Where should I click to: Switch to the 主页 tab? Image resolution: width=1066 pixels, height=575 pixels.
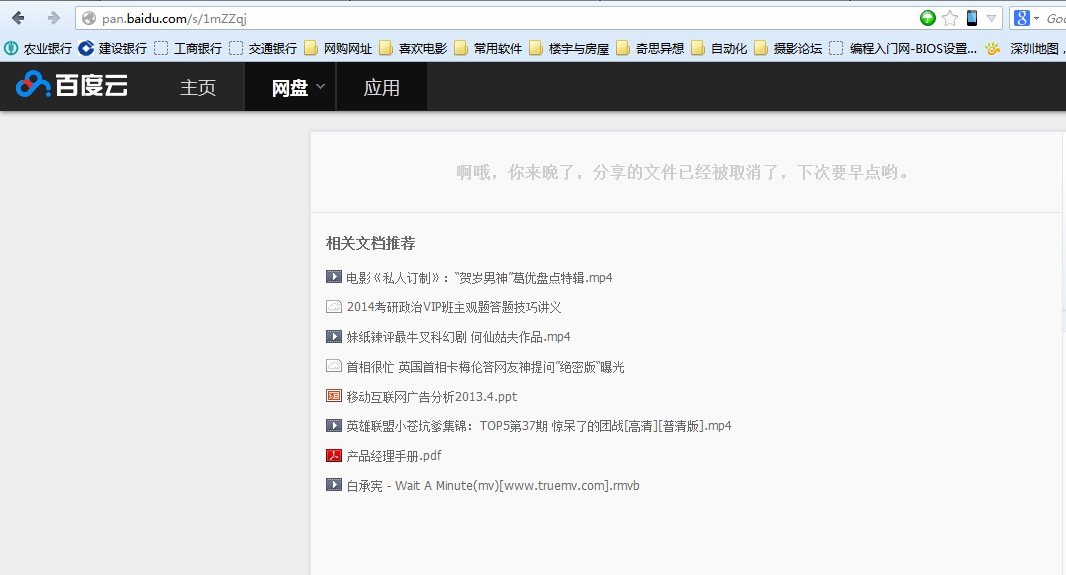198,88
